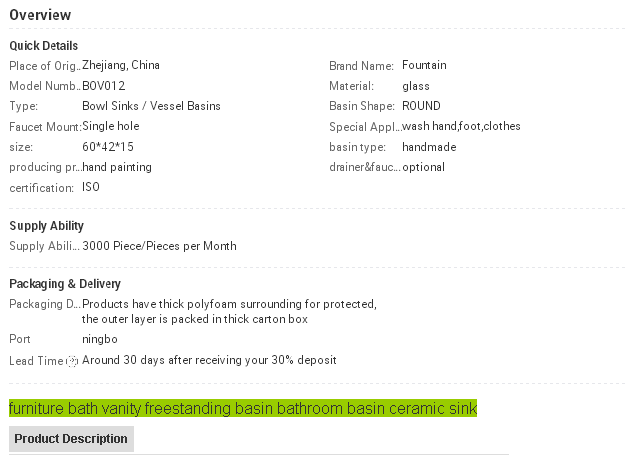Click the Overview section heading
The width and height of the screenshot is (630, 461).
point(40,15)
